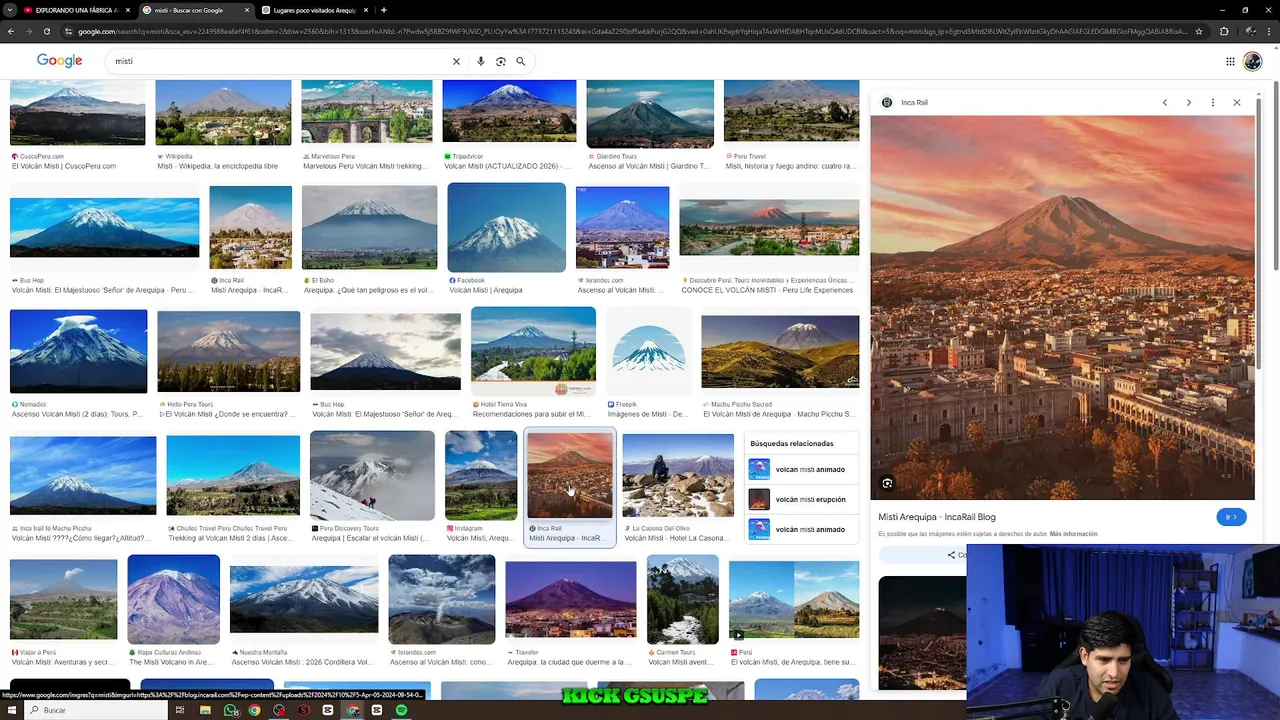Close the Inca Rail image preview panel
The height and width of the screenshot is (720, 1280).
click(x=1237, y=102)
